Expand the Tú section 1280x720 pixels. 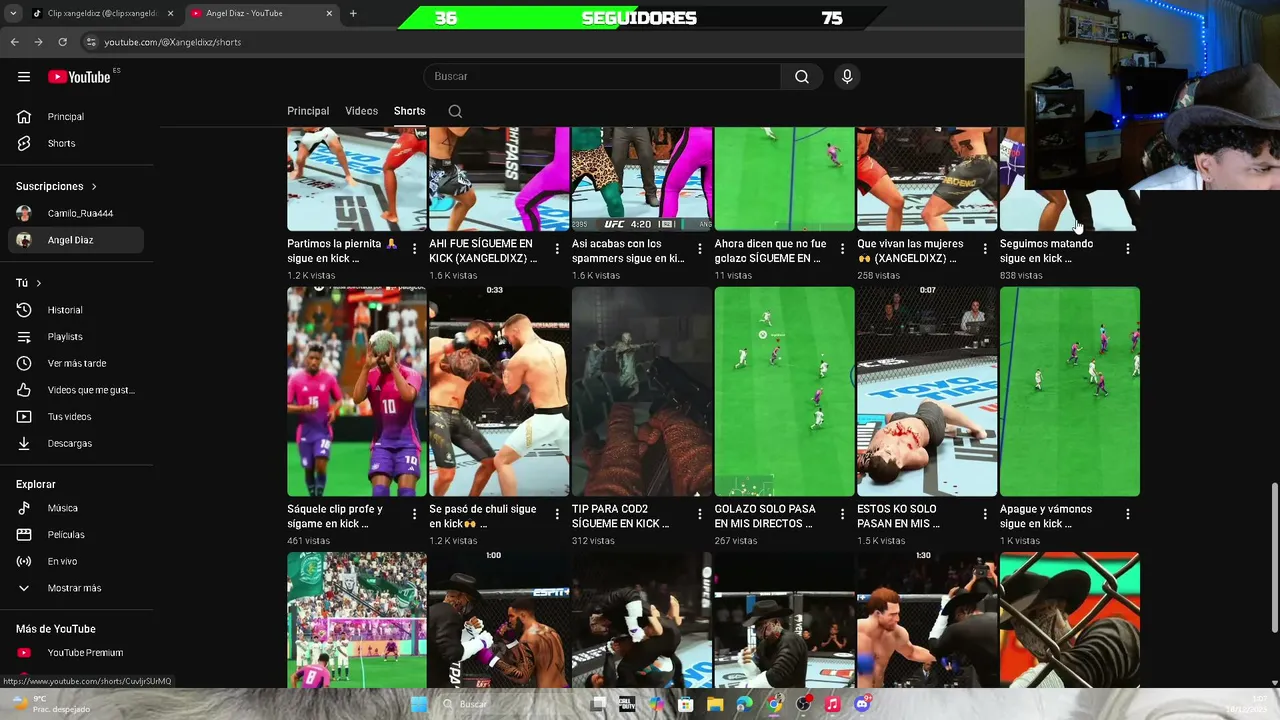[28, 283]
